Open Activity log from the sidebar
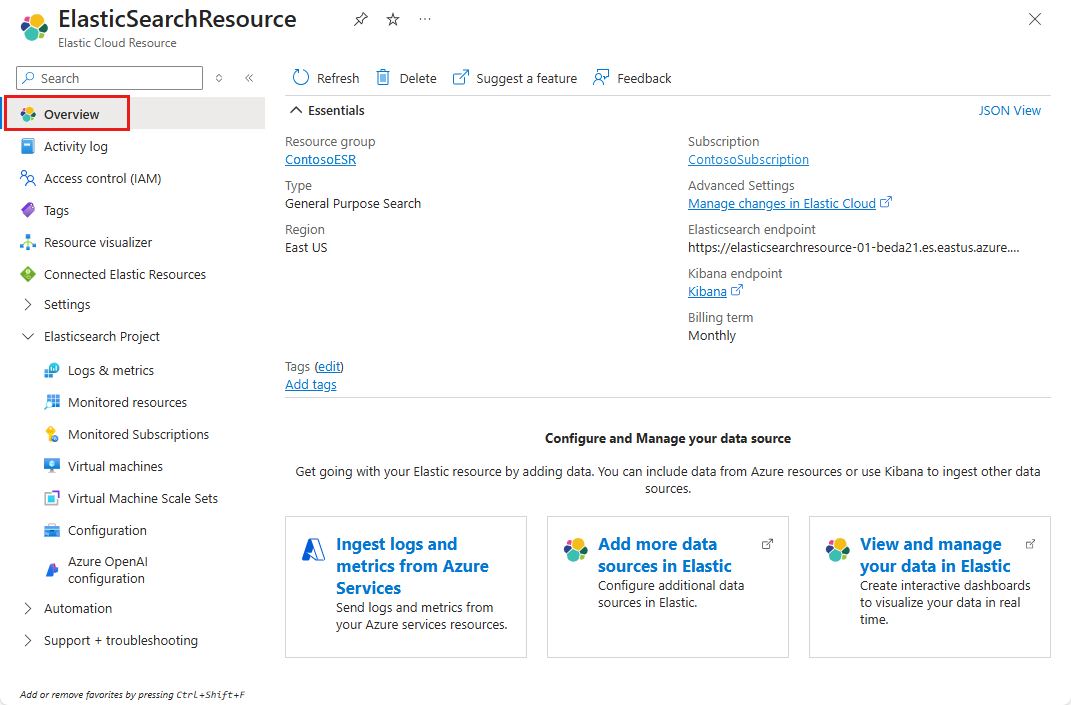This screenshot has width=1071, height=705. coord(75,147)
